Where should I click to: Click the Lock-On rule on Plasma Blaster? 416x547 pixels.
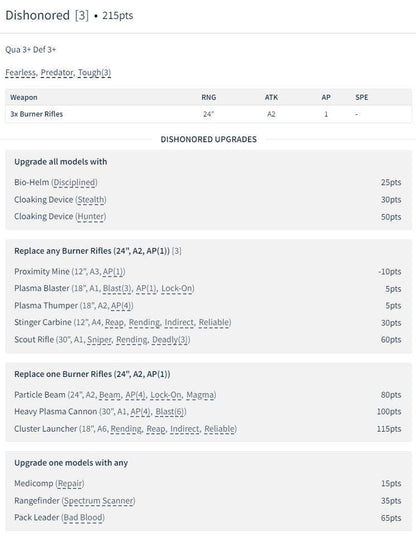point(177,289)
